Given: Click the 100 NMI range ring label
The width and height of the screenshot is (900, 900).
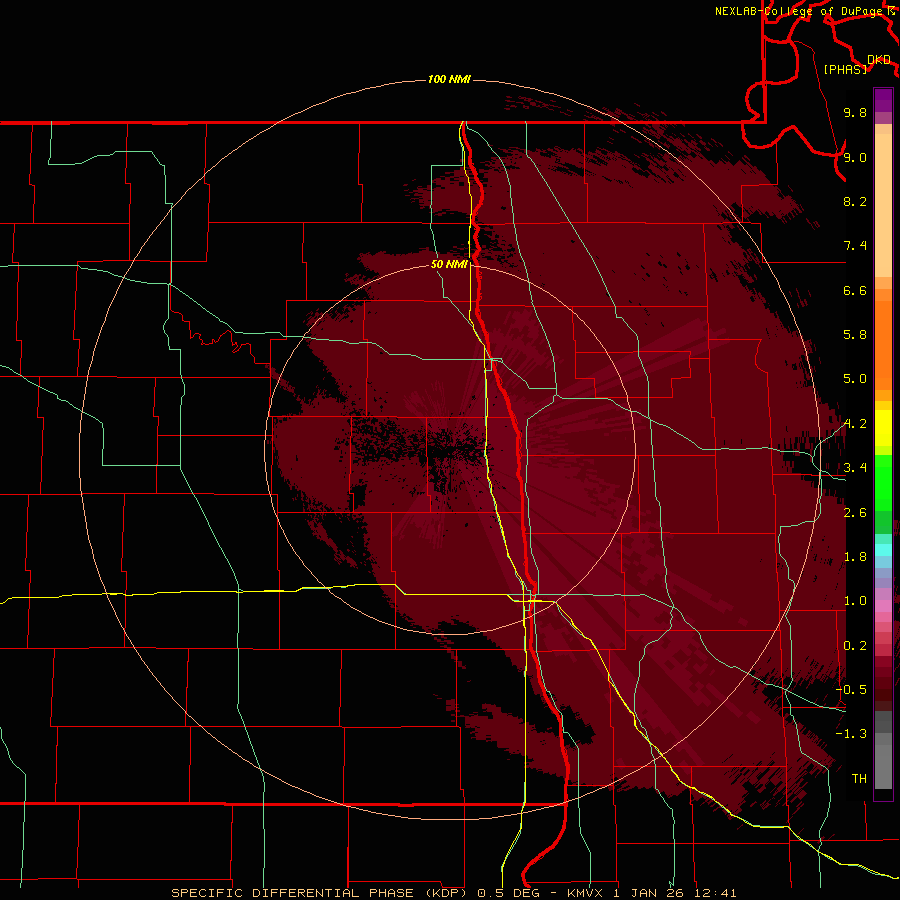Looking at the screenshot, I should coord(449,79).
